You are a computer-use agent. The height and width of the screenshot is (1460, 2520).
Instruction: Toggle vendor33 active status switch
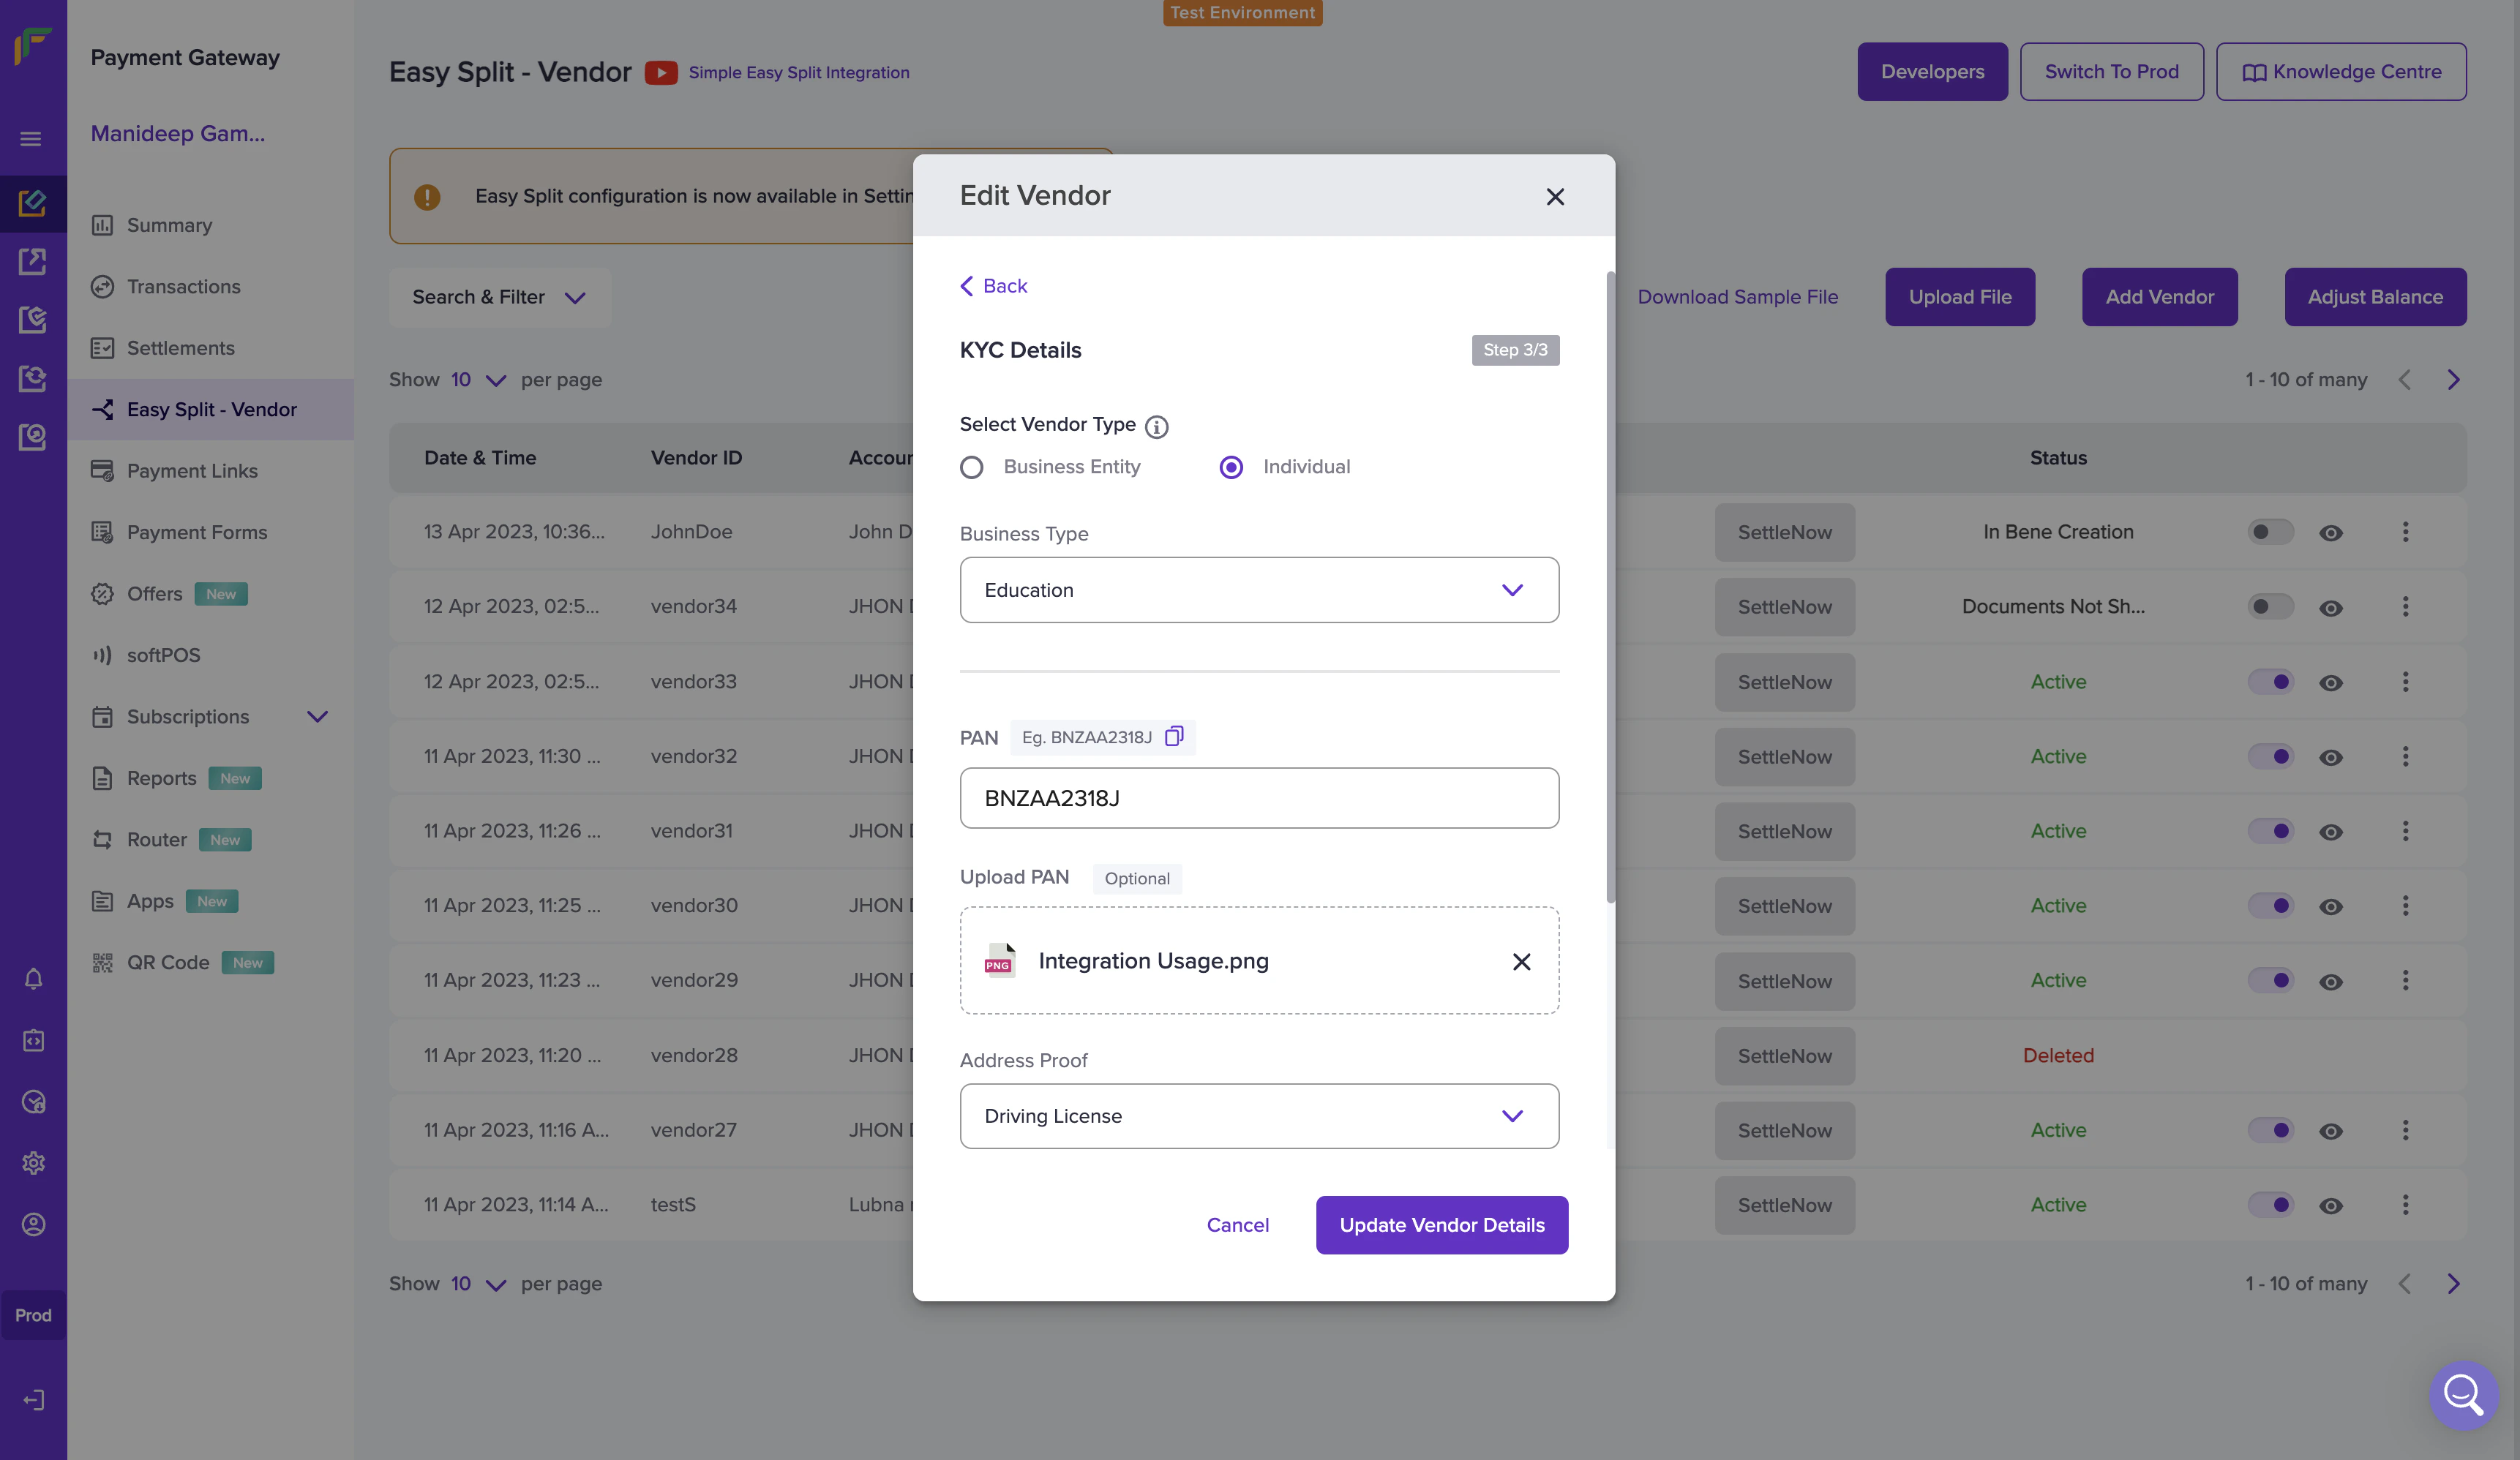point(2270,682)
